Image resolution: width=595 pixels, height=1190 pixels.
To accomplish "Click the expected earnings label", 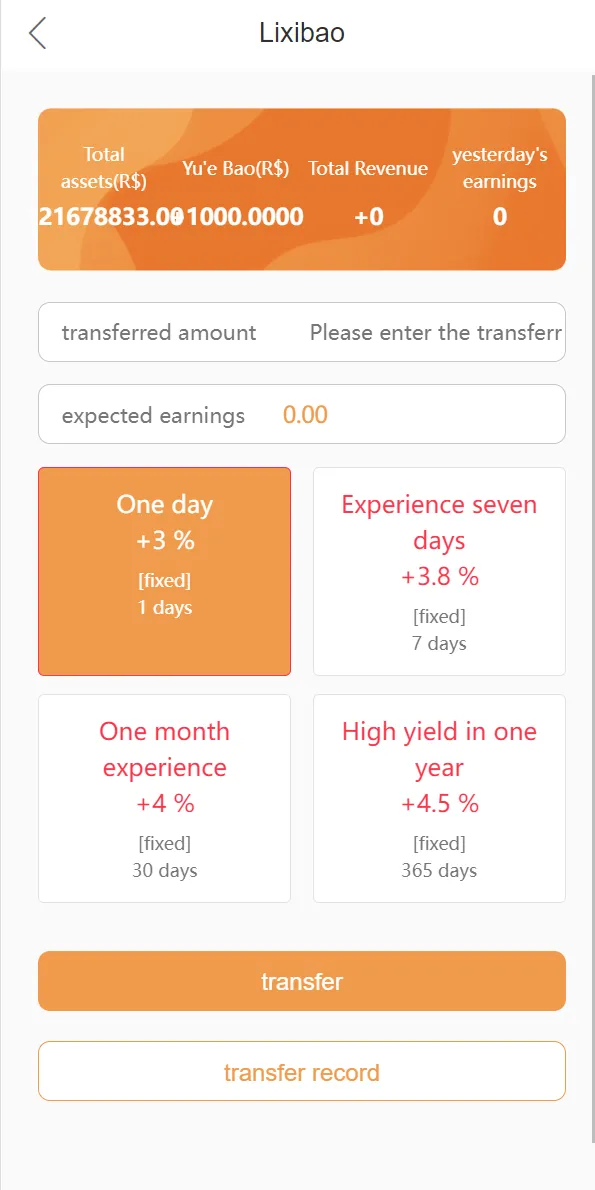I will [153, 416].
